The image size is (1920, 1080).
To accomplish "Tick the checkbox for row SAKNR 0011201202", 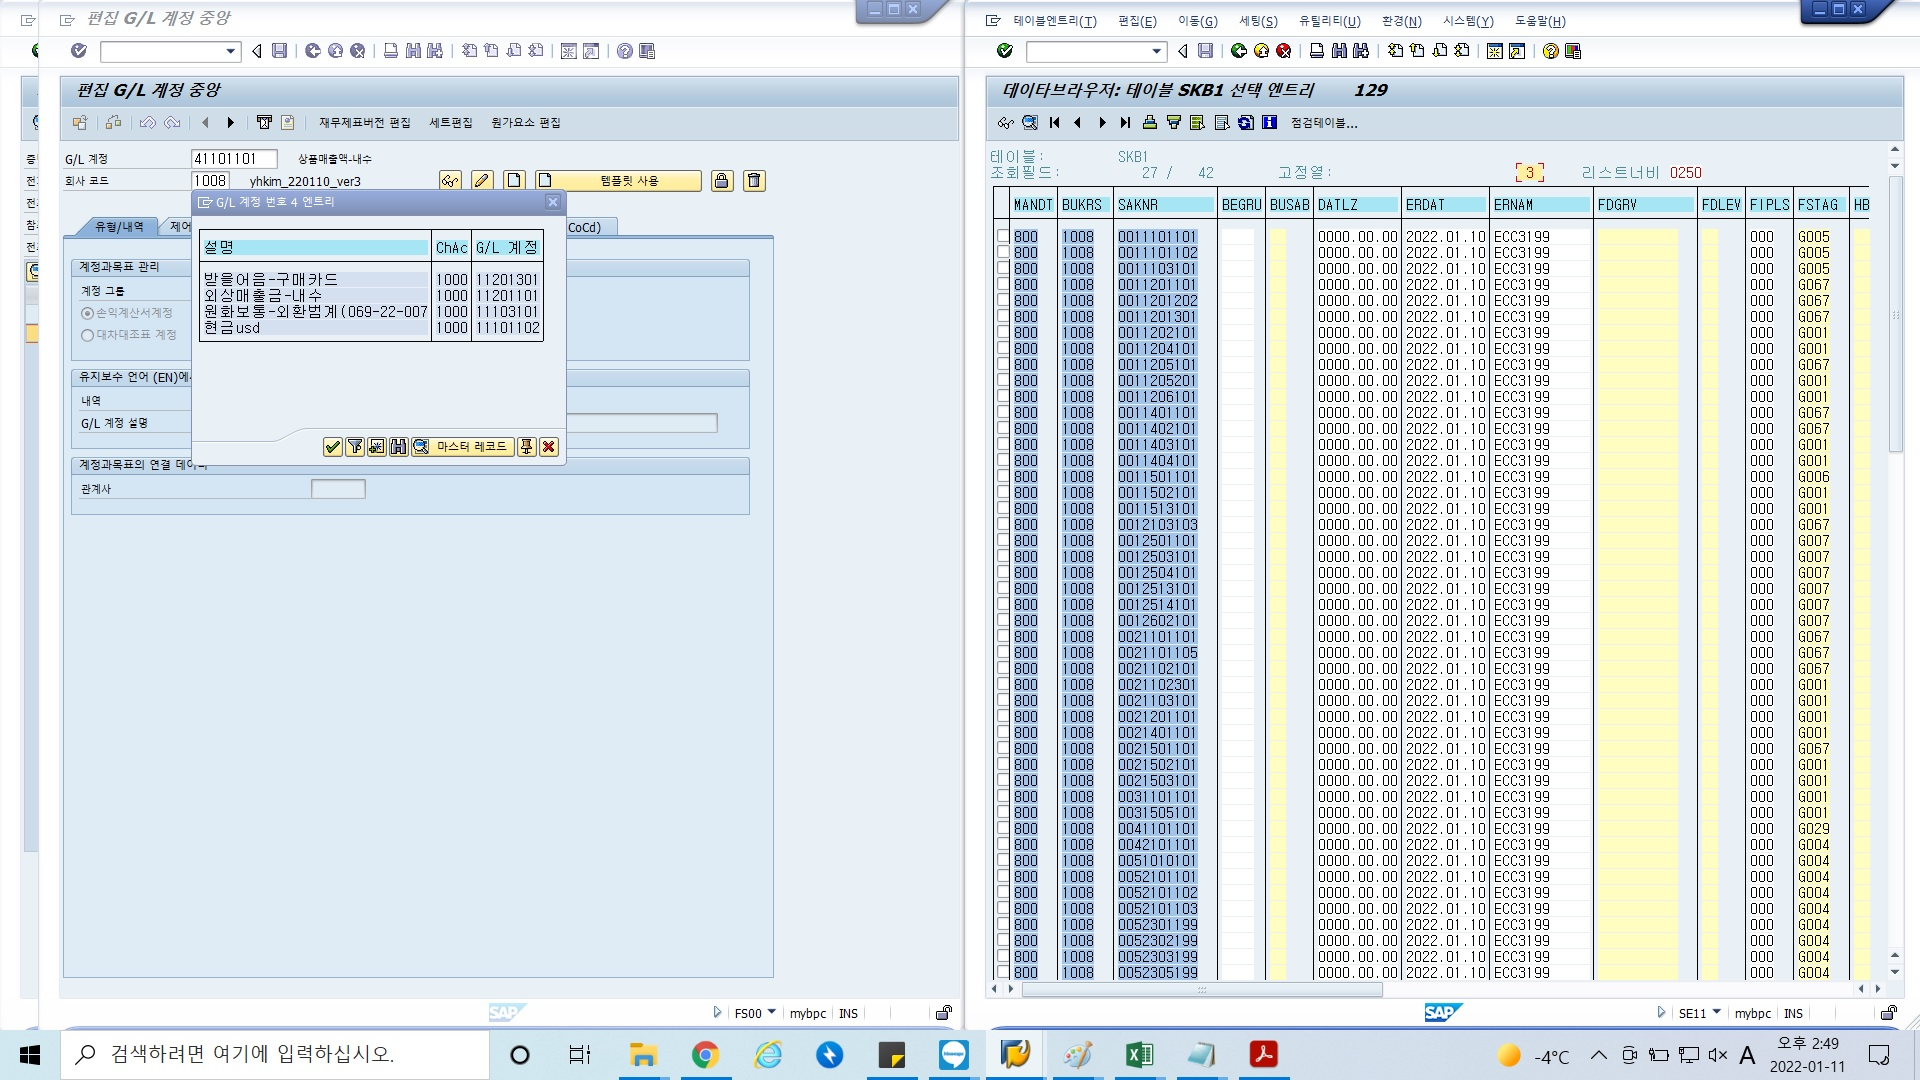I will tap(1003, 301).
